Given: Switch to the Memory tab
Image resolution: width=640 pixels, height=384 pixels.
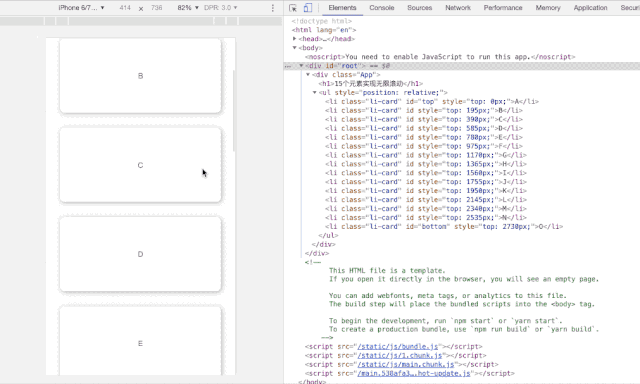Looking at the screenshot, I should click(548, 8).
